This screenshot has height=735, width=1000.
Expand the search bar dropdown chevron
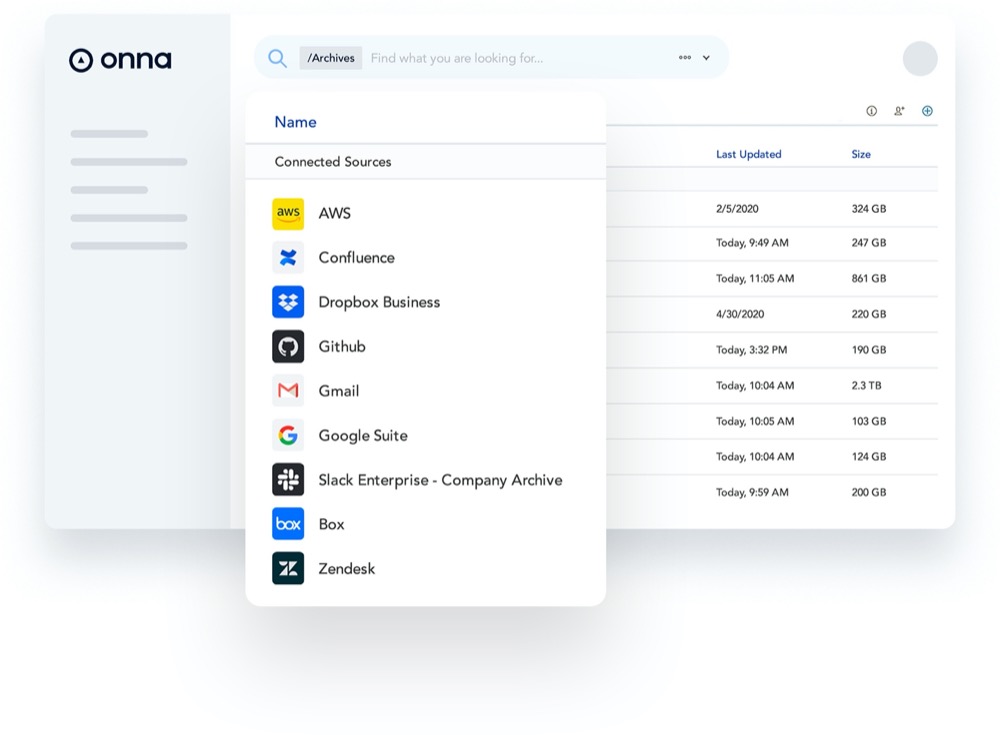tap(706, 58)
